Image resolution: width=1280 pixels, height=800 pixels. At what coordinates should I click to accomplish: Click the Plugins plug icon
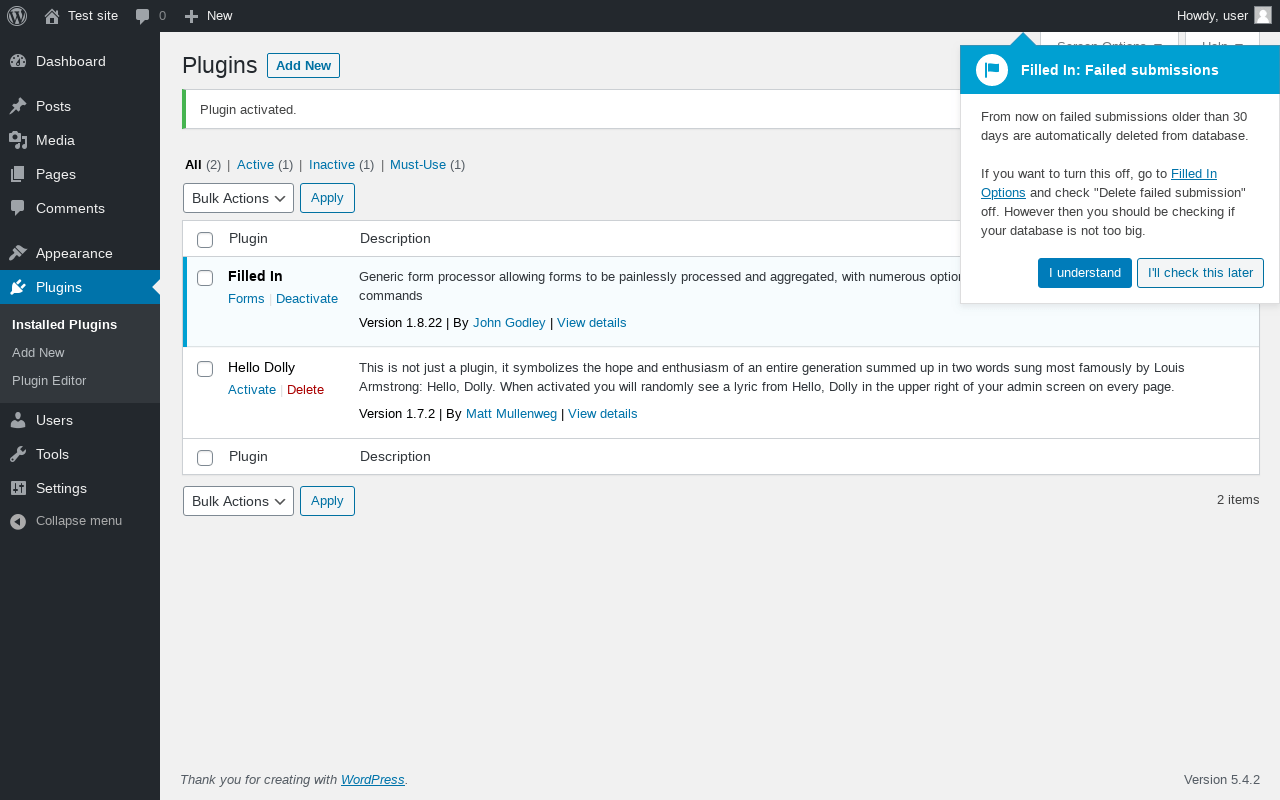[18, 287]
